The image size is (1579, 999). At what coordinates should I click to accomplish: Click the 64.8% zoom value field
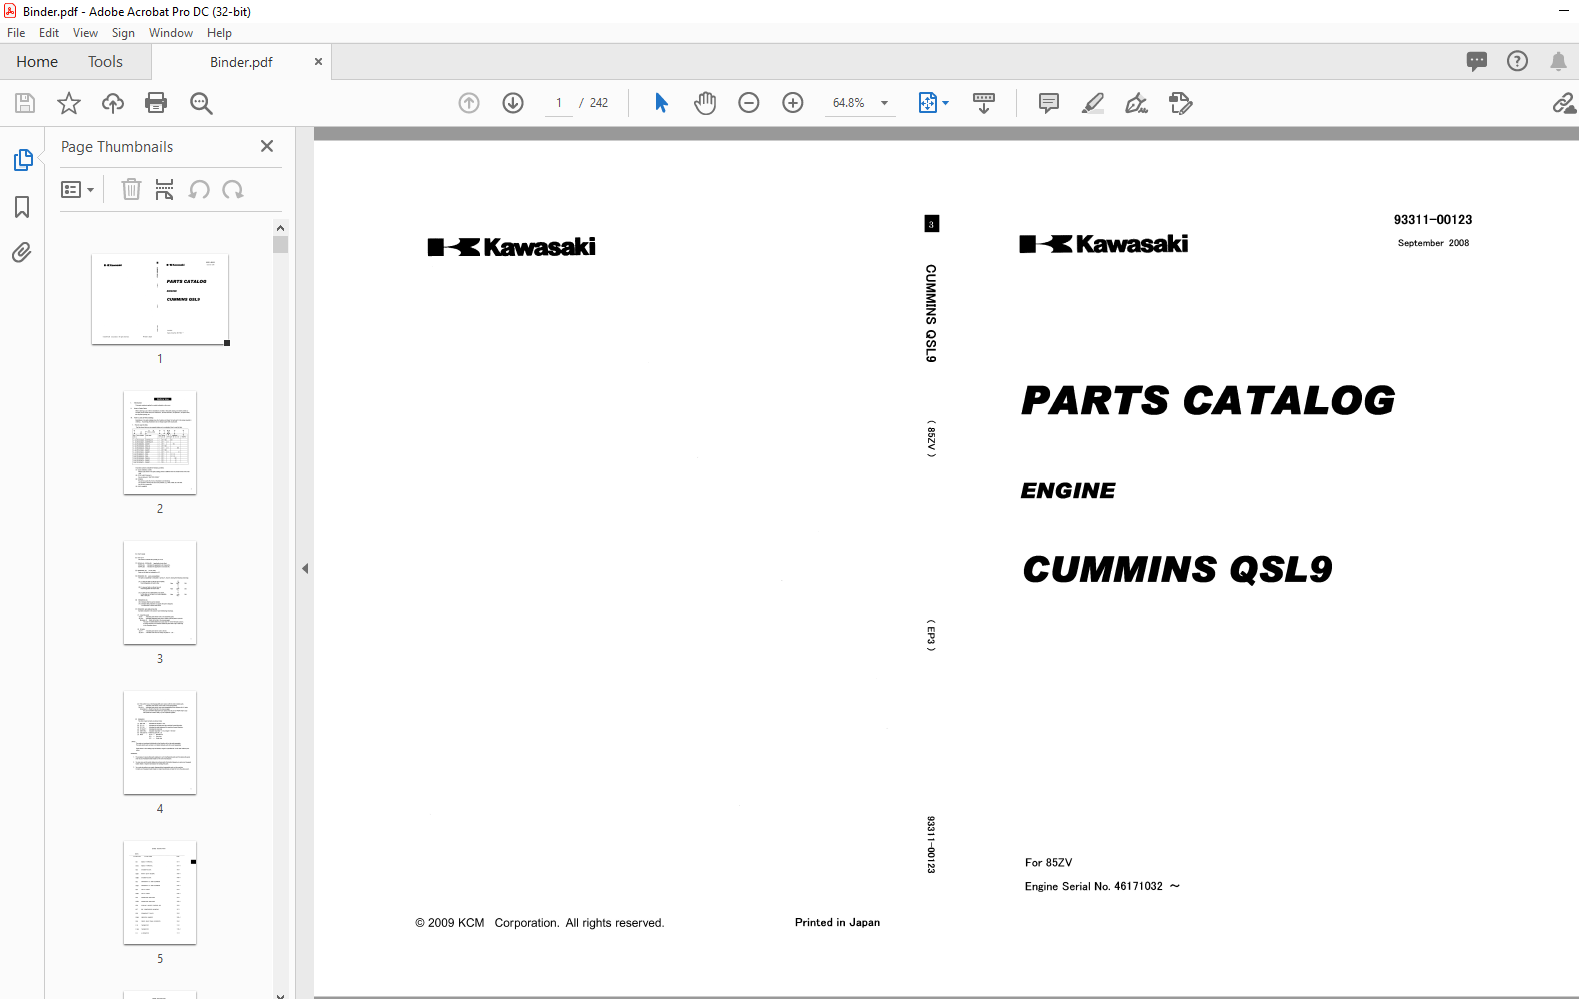coord(849,103)
